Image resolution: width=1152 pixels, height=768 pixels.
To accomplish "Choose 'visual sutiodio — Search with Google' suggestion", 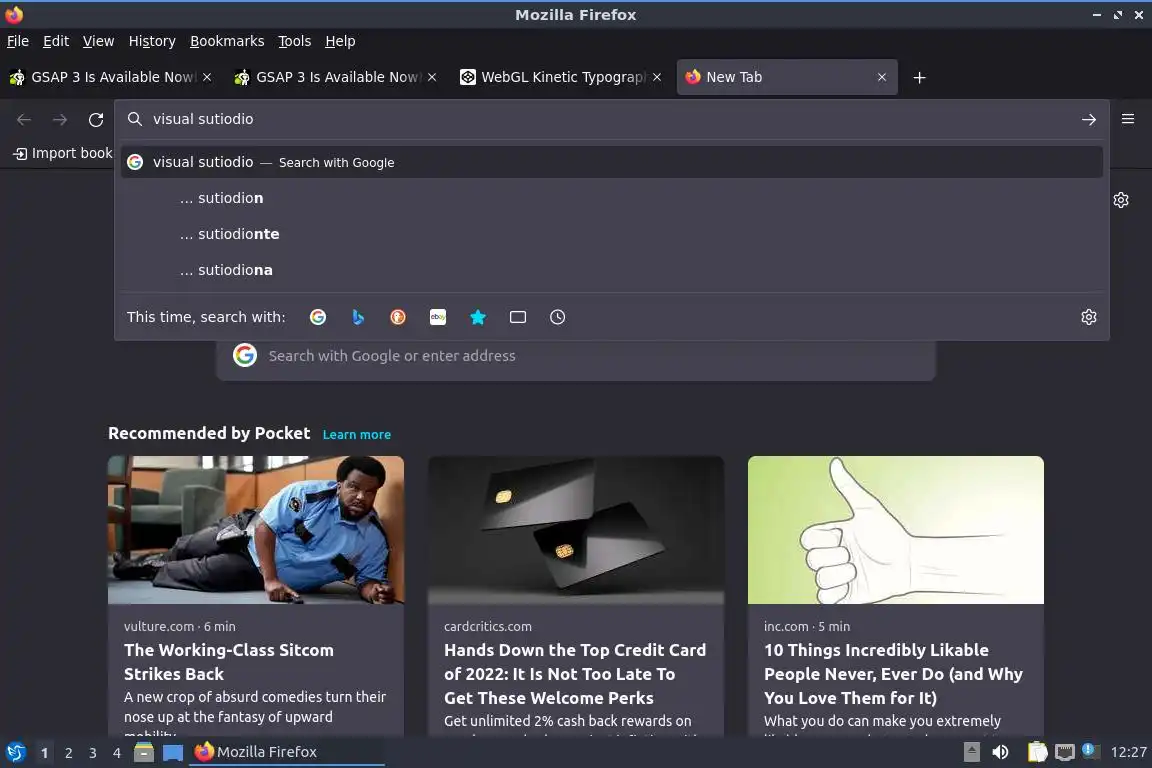I will (x=611, y=162).
